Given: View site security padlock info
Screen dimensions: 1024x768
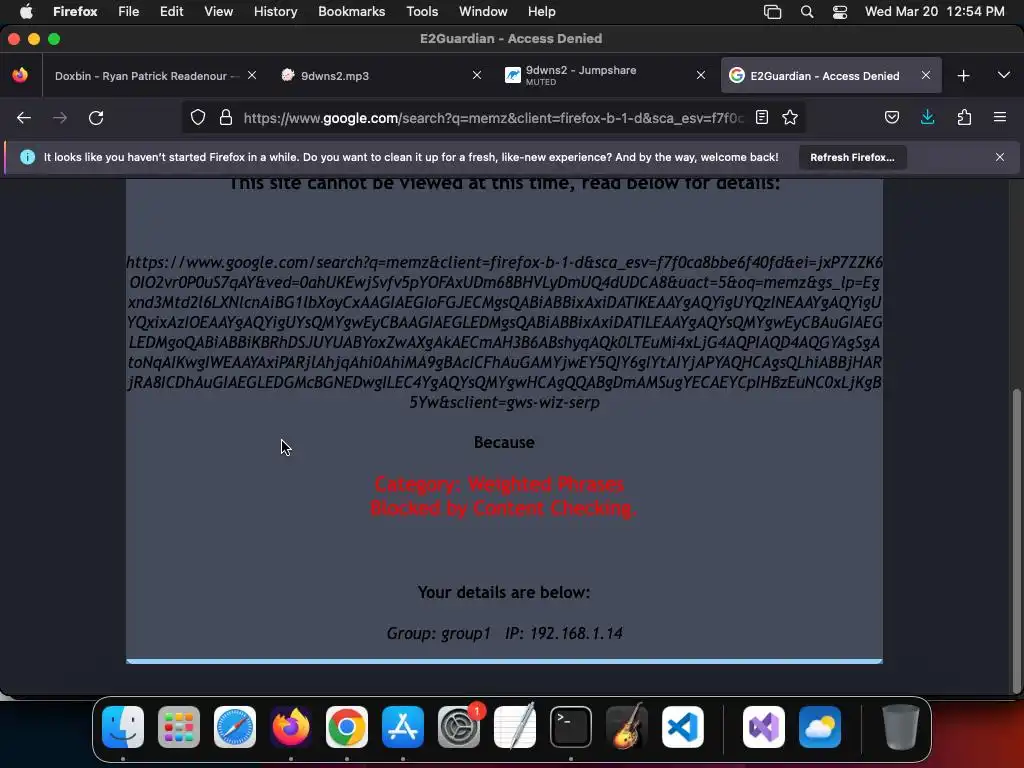Looking at the screenshot, I should click(x=226, y=118).
